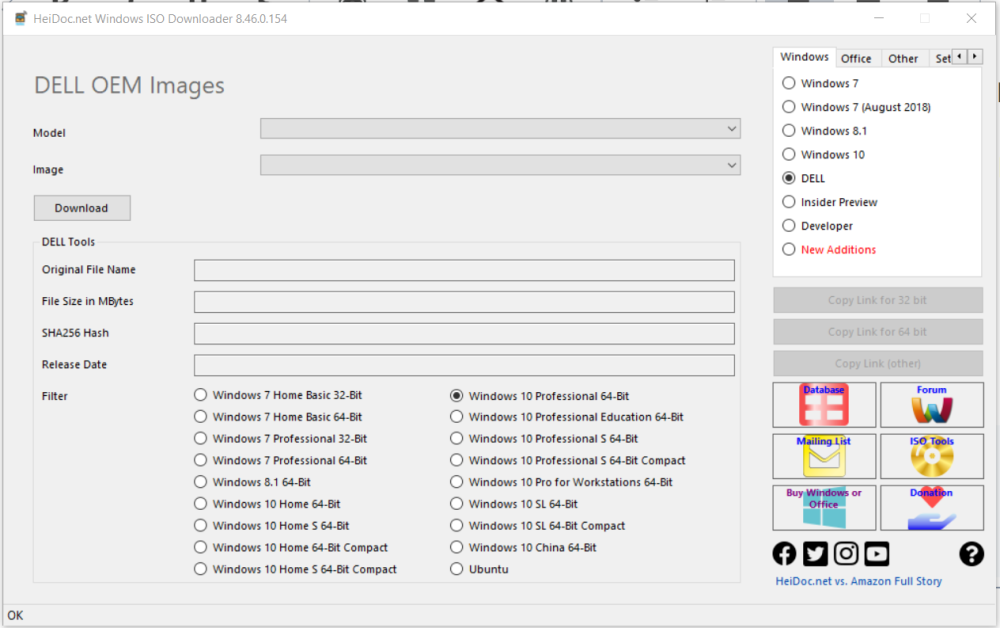Click the Download button
This screenshot has width=1000, height=628.
tap(82, 208)
